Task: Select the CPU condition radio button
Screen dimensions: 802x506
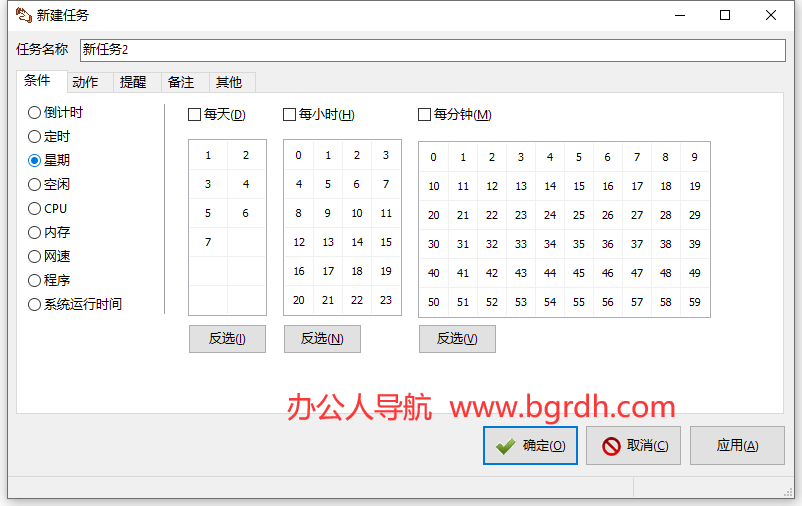Action: pyautogui.click(x=35, y=209)
